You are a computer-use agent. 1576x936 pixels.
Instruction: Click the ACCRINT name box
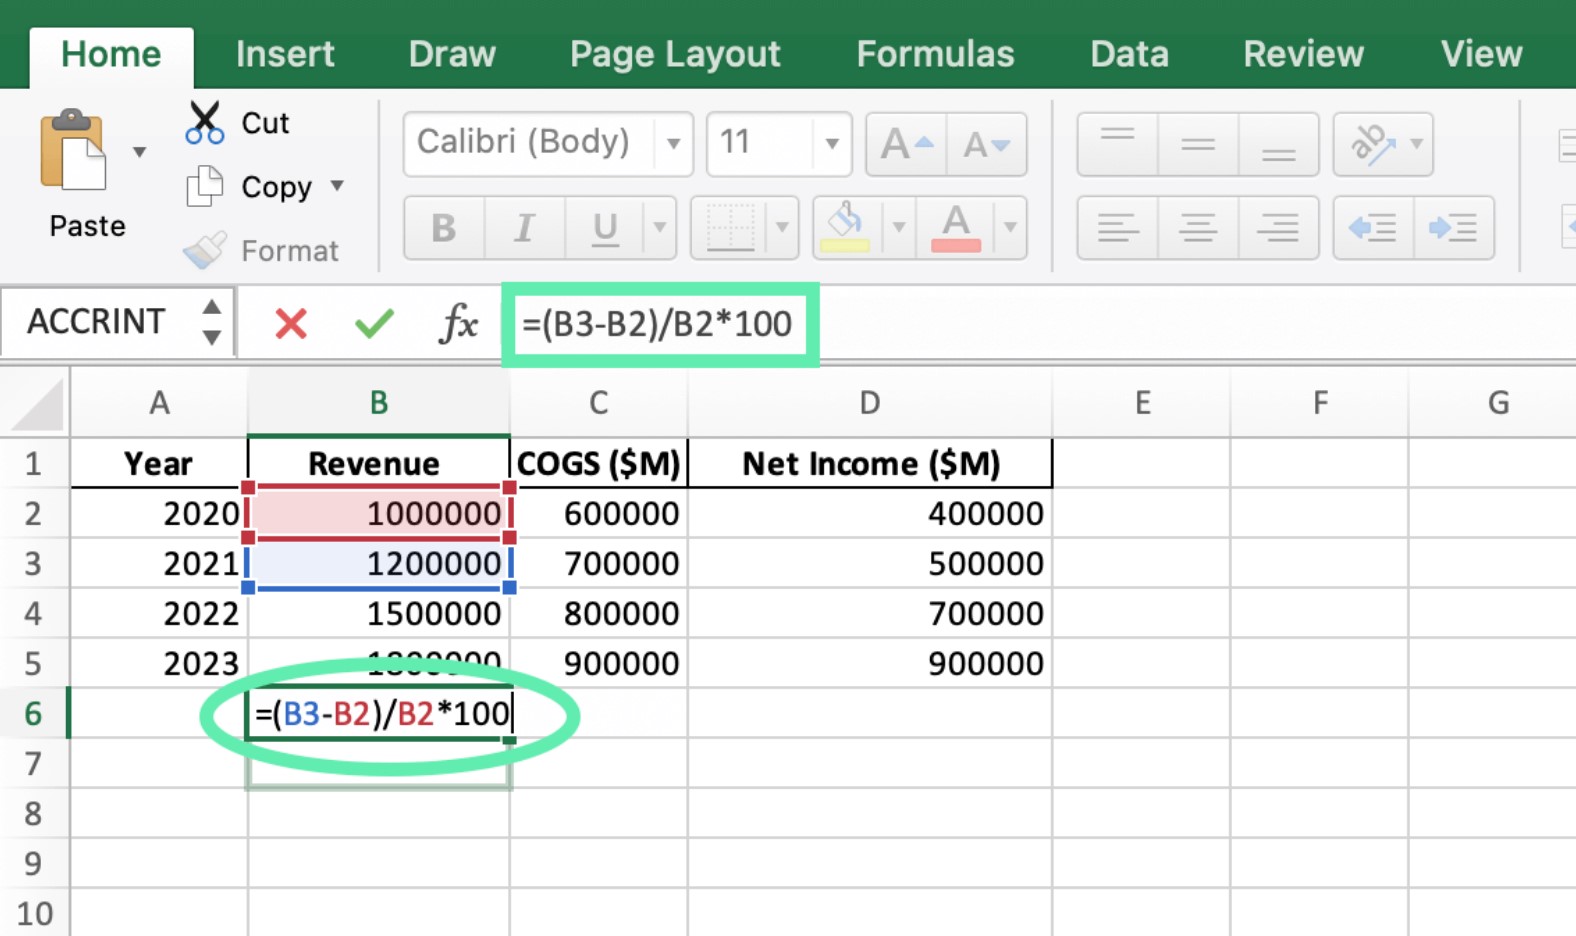97,322
